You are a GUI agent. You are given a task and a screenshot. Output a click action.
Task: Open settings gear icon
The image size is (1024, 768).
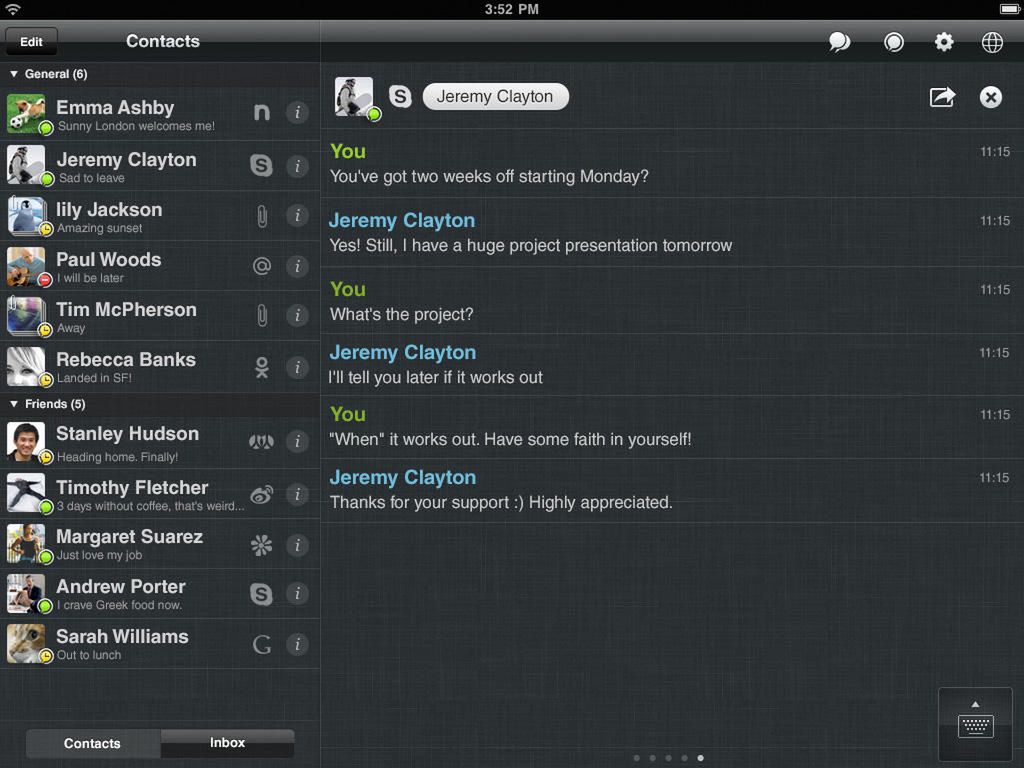(x=944, y=42)
